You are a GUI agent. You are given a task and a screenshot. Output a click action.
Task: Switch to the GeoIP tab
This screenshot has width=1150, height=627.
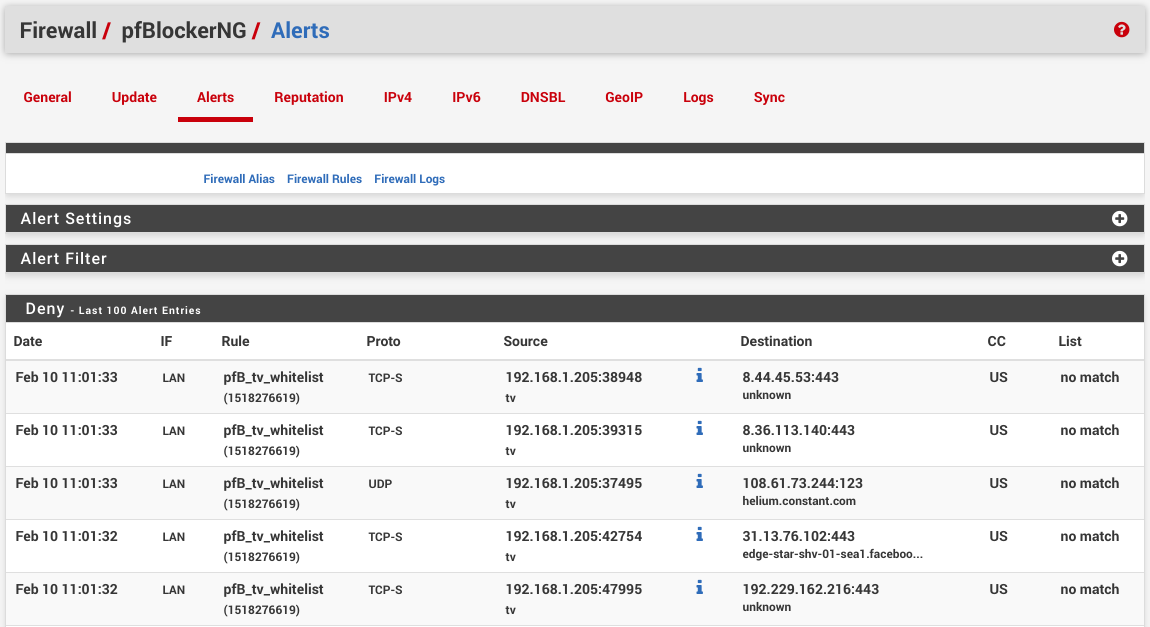[624, 98]
